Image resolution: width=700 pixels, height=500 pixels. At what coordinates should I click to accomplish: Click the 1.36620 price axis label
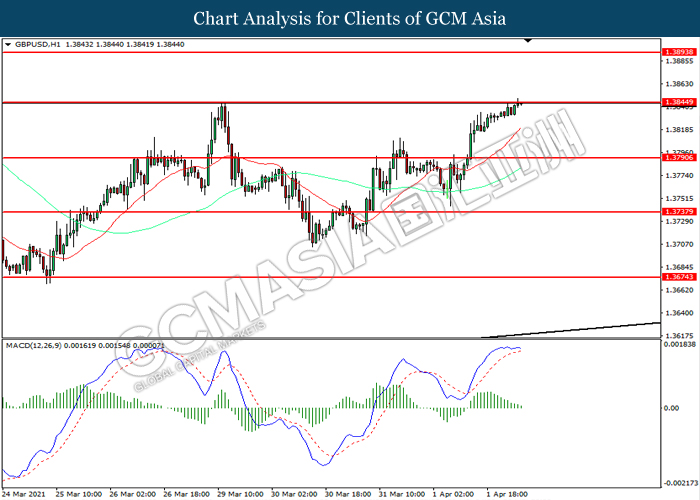(679, 290)
